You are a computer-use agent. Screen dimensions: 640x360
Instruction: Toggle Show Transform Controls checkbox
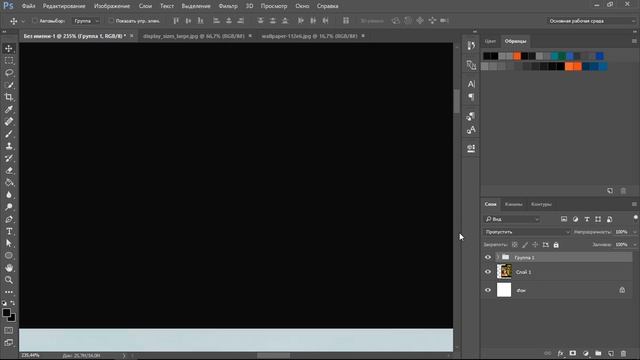pos(111,21)
